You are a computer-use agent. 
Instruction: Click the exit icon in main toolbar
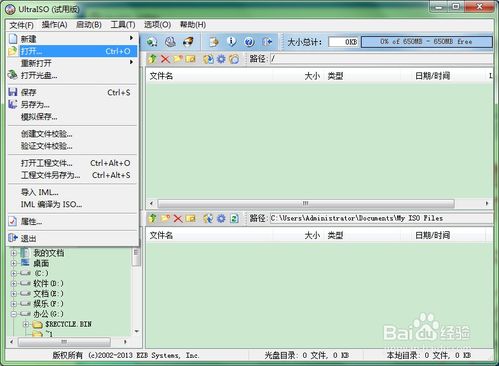(267, 42)
